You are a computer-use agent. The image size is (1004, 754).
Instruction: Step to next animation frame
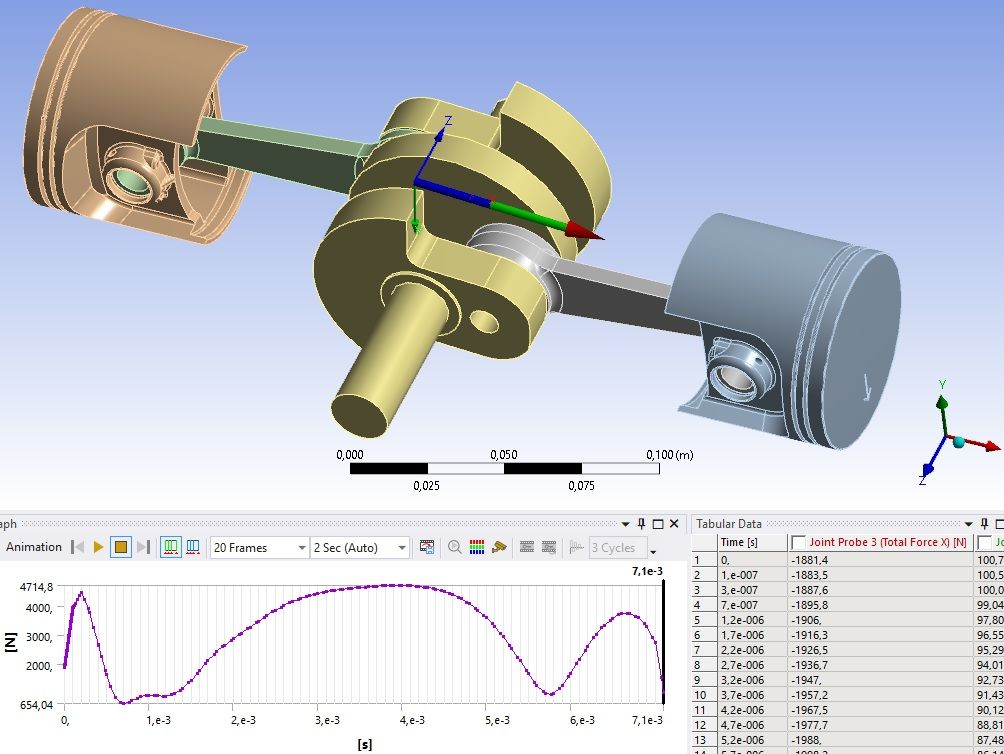tap(143, 547)
